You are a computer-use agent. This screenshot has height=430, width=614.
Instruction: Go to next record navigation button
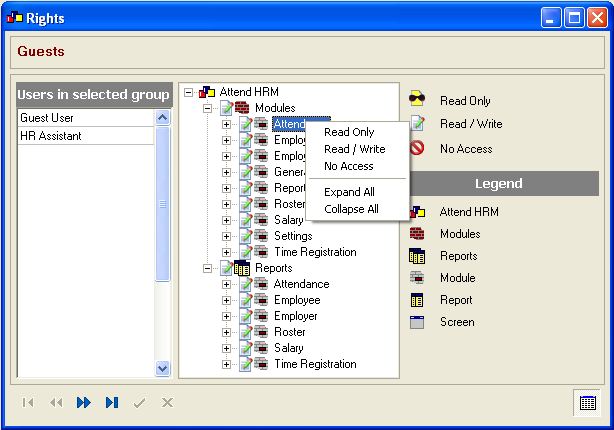pyautogui.click(x=84, y=403)
